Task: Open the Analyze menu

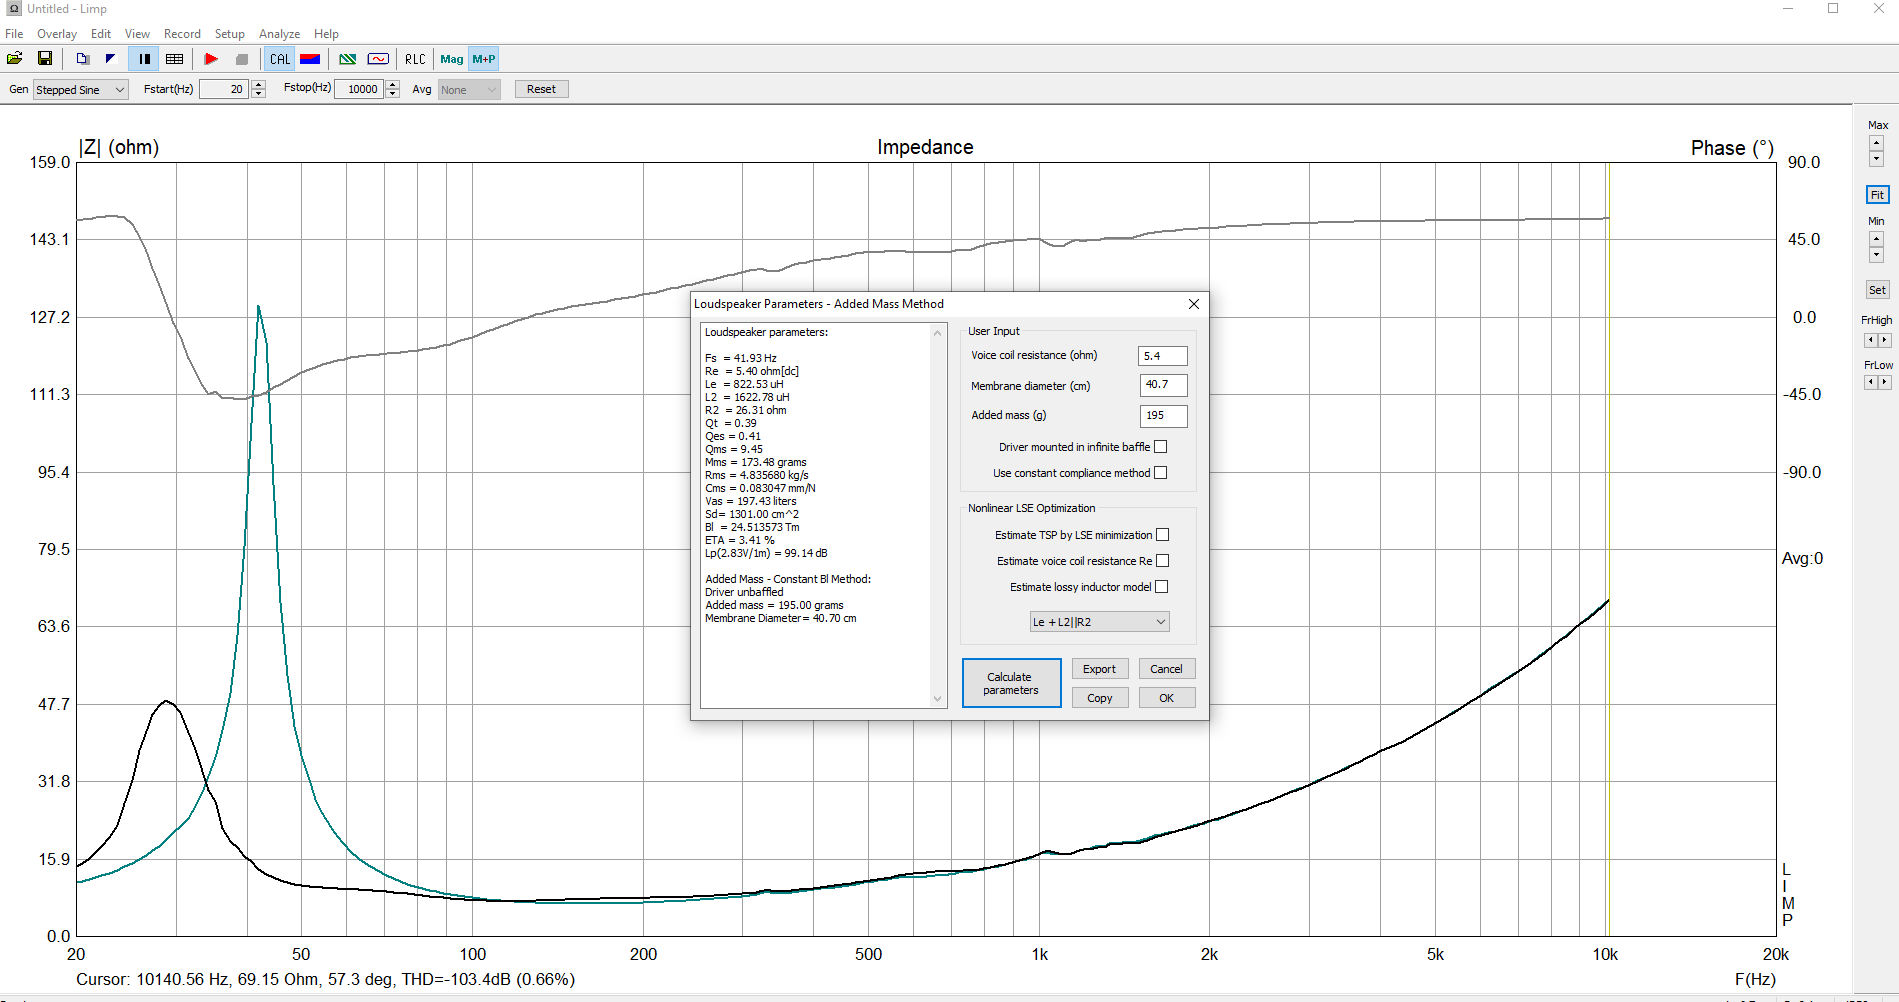Action: (279, 34)
